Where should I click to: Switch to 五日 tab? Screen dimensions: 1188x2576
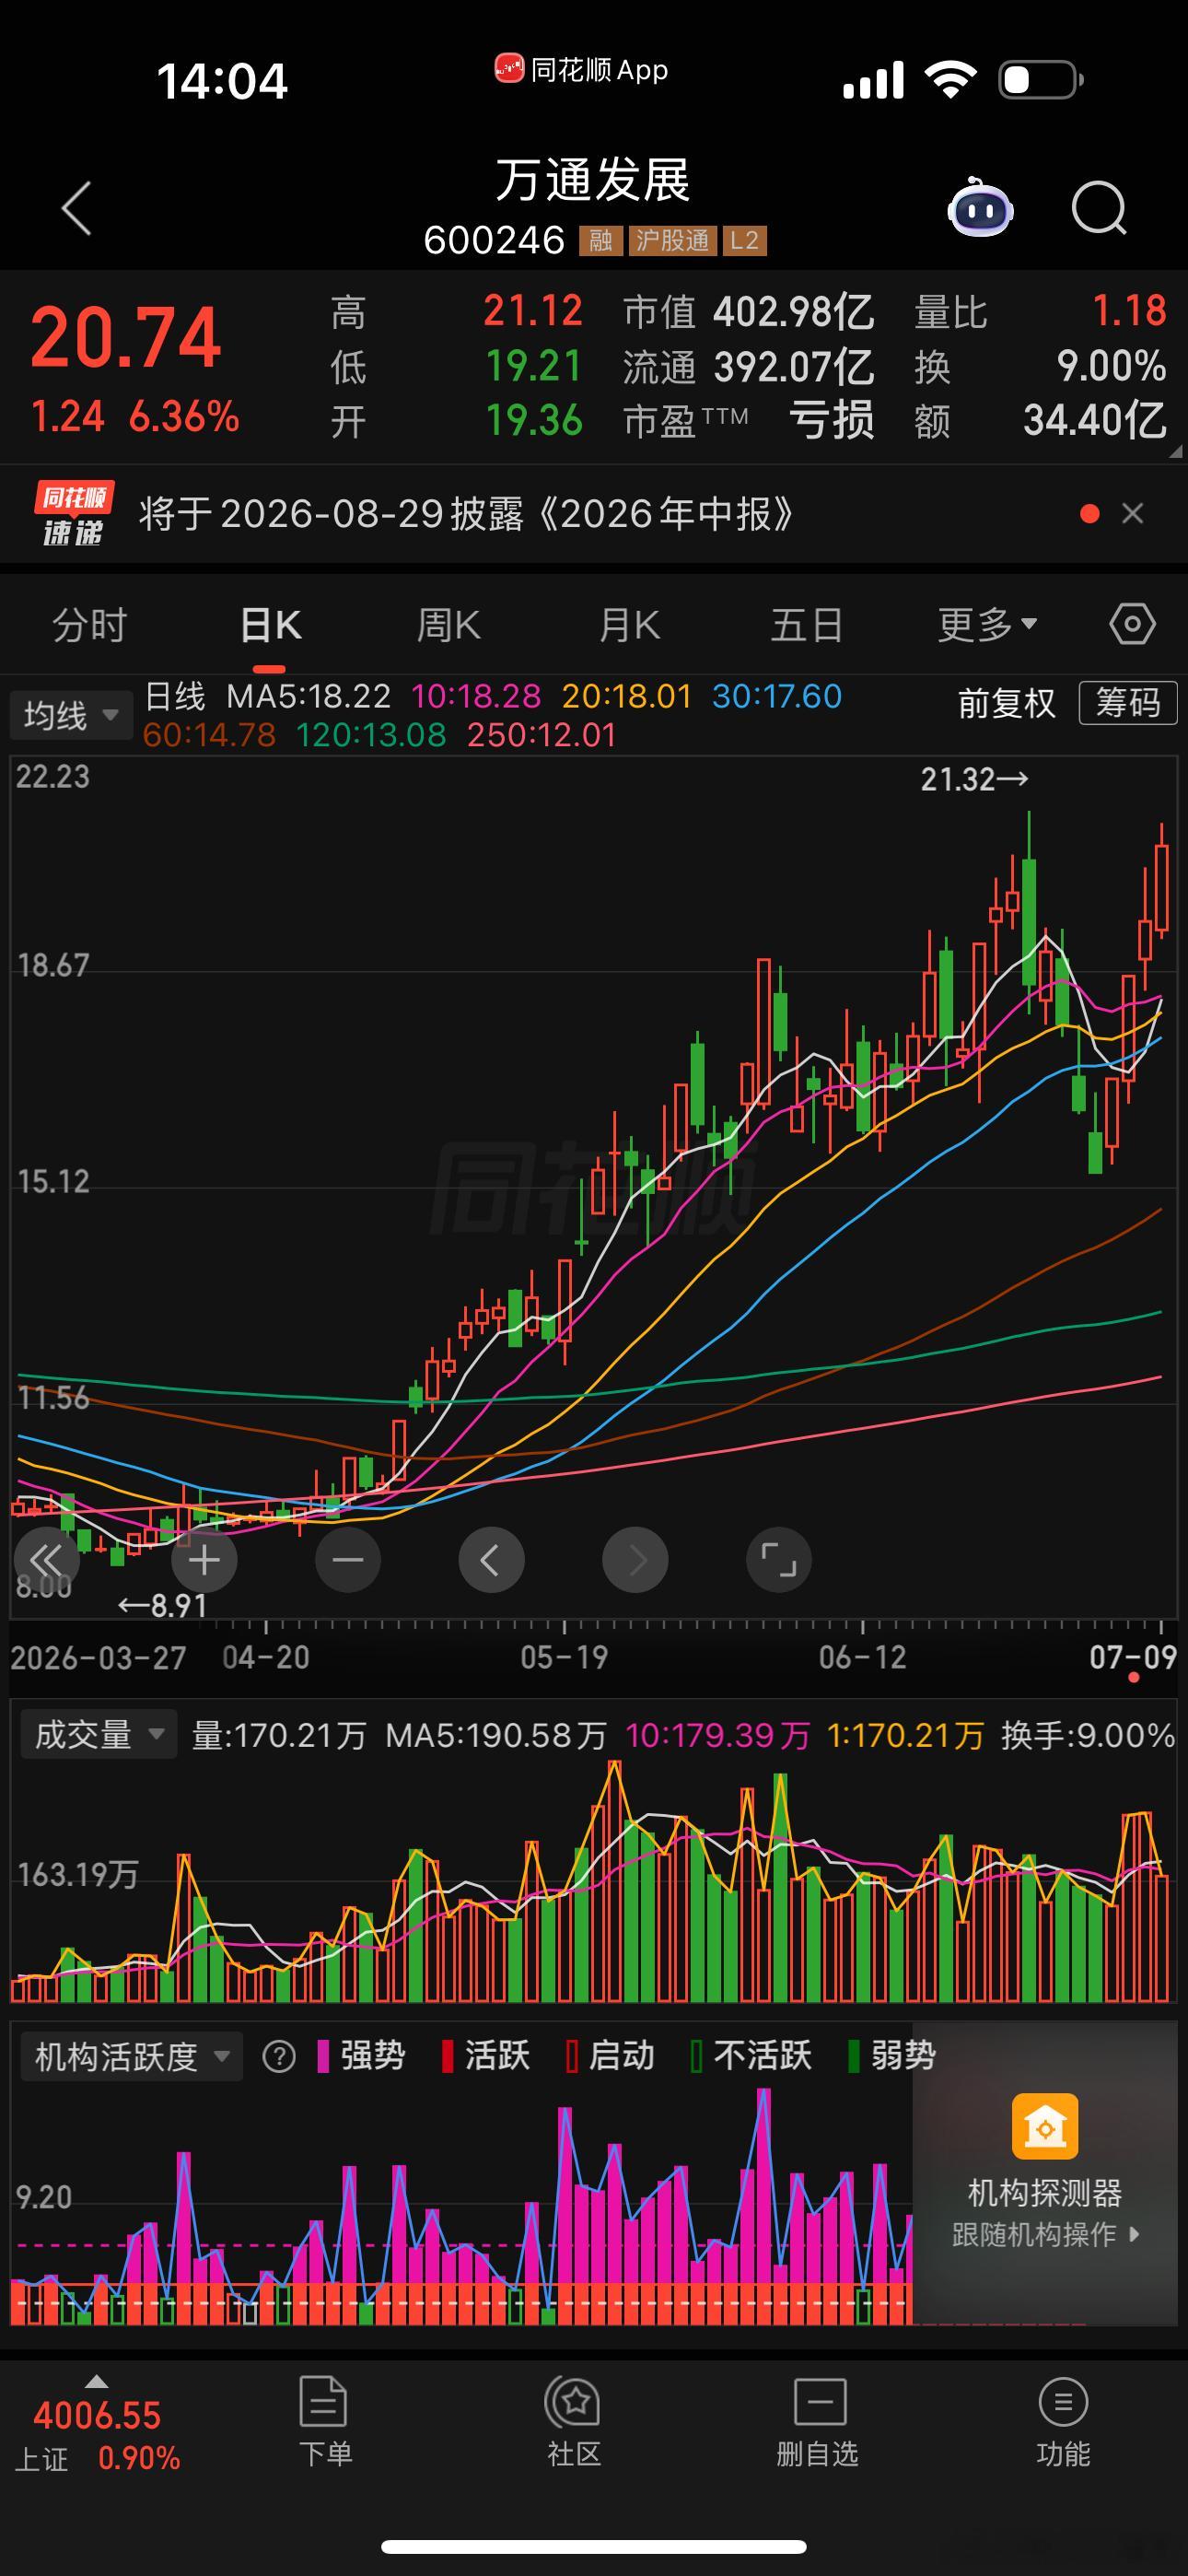[807, 625]
